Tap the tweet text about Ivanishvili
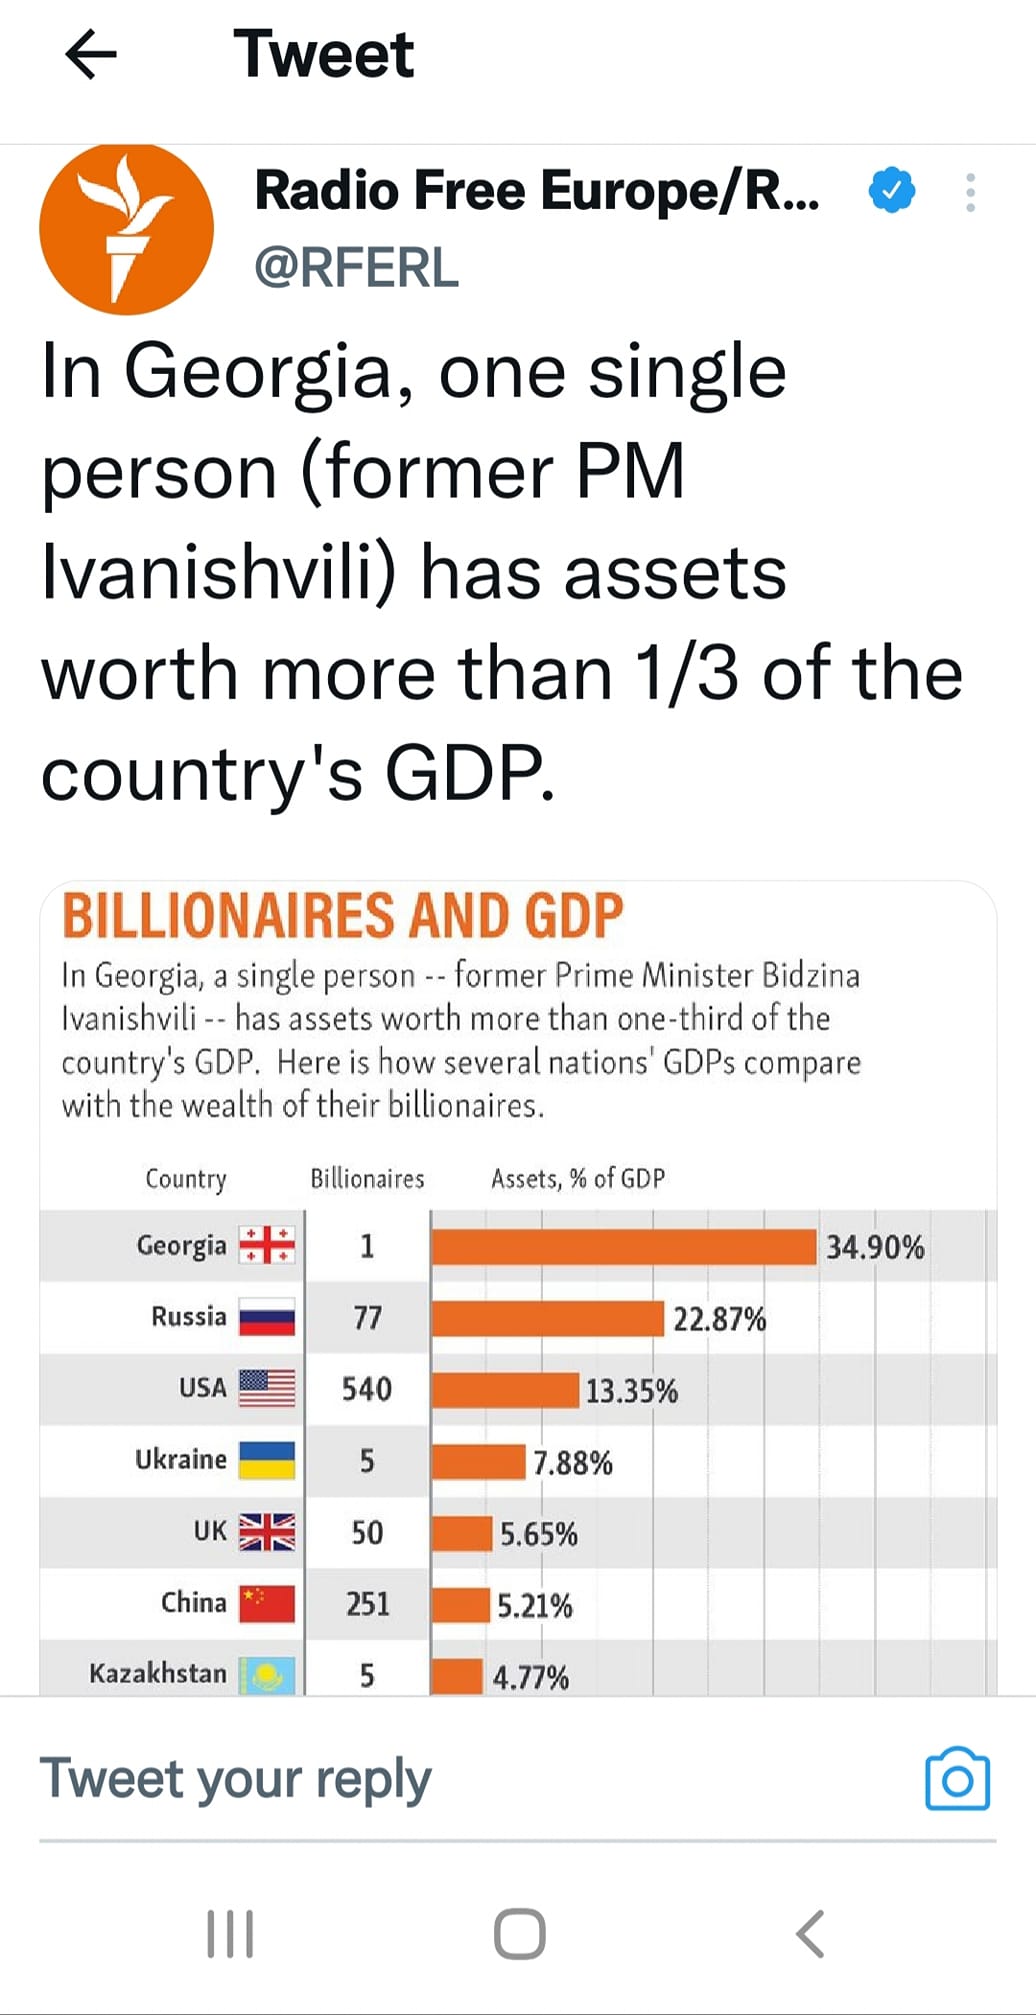The height and width of the screenshot is (2015, 1036). point(500,572)
